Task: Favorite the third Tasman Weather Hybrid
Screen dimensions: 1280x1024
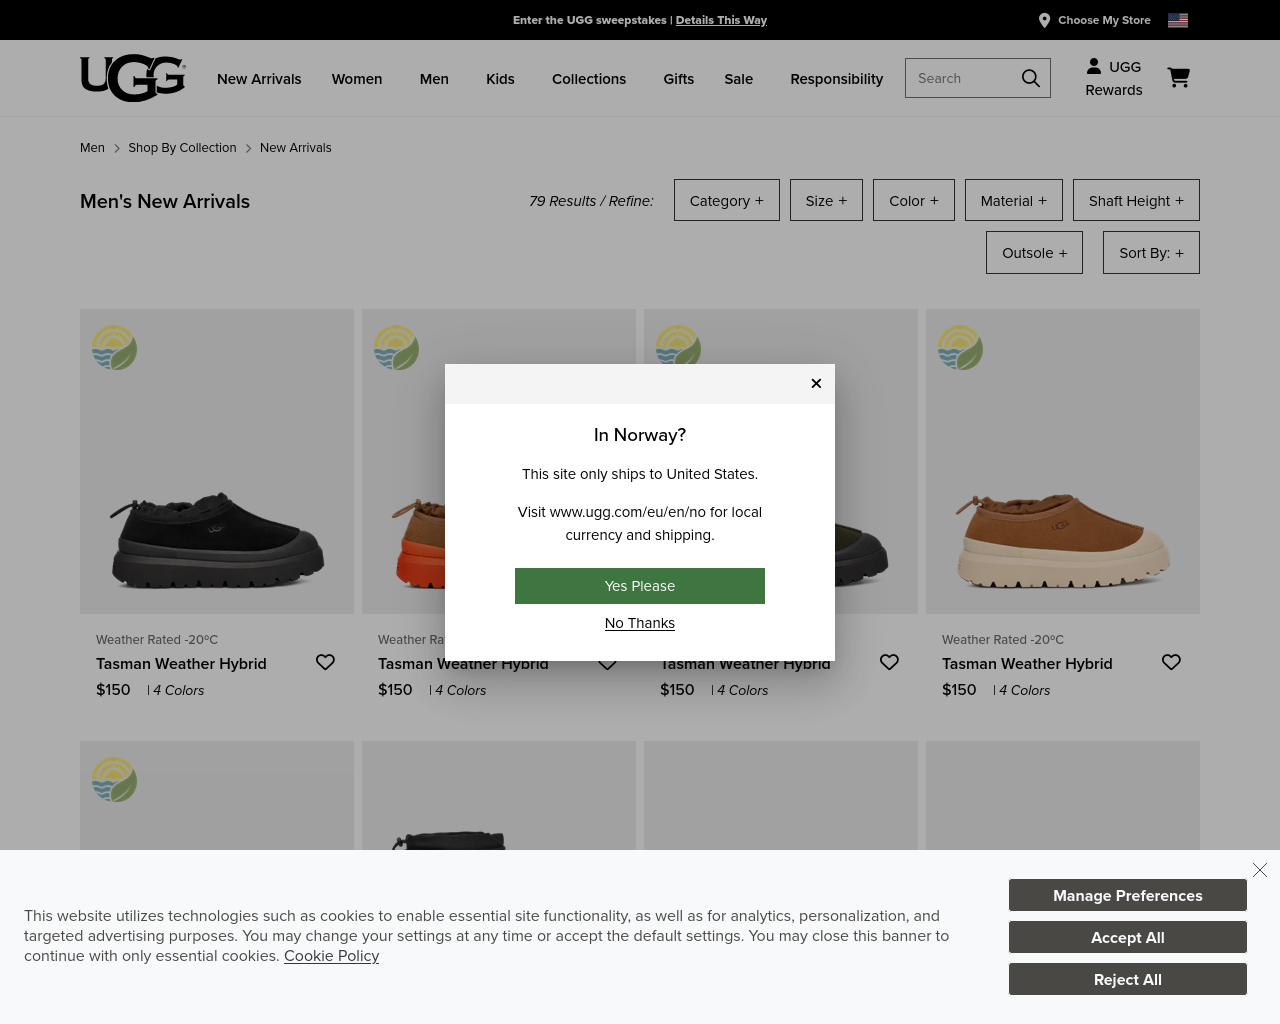Action: (889, 662)
